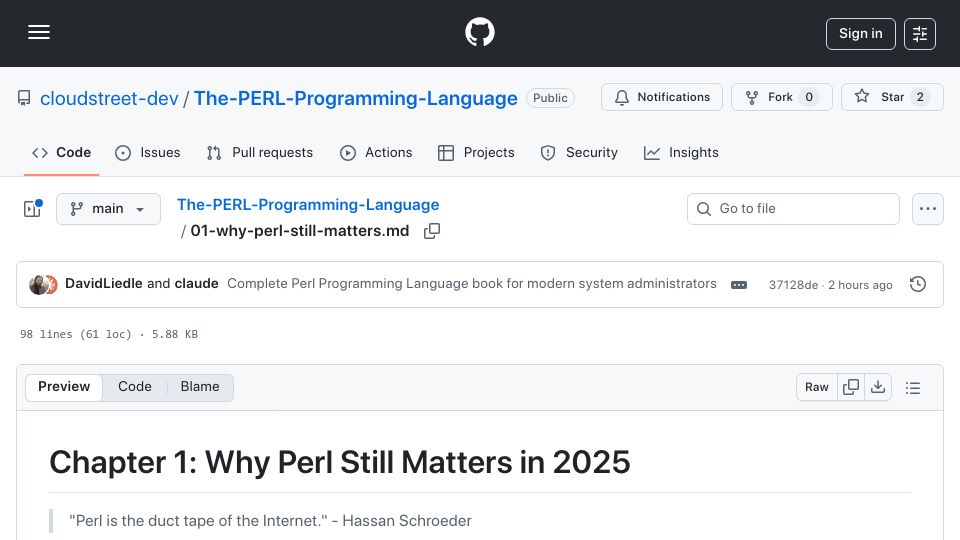Screen dimensions: 960x540
Task: Go to GitHub homepage via Octocat logo
Action: 479,32
